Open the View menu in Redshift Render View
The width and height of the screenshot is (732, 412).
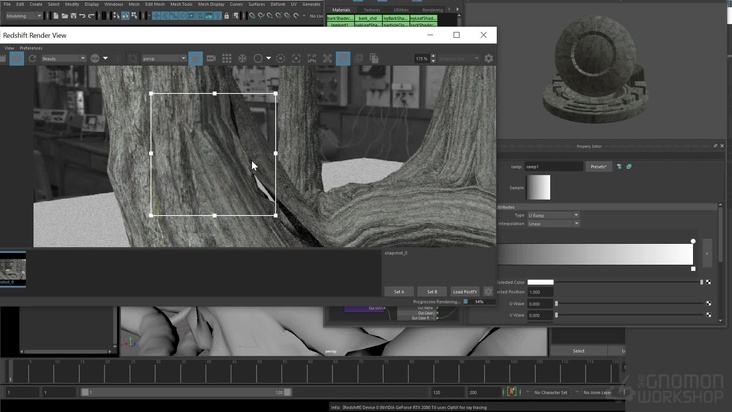9,48
